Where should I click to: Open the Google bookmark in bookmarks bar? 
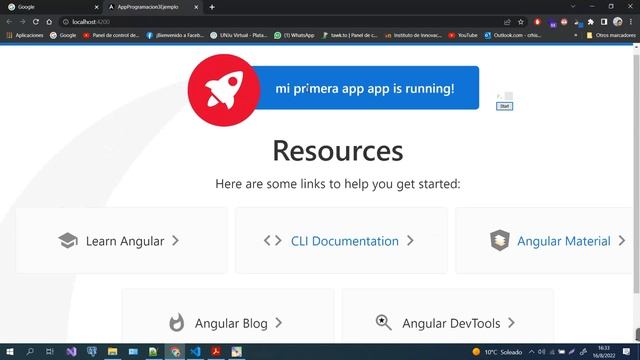[x=63, y=36]
